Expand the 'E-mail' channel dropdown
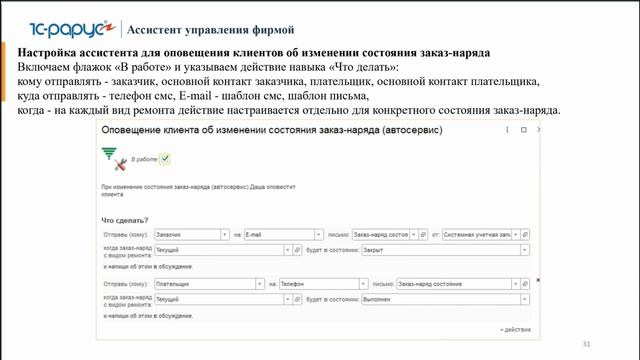Image resolution: width=640 pixels, height=360 pixels. tap(319, 235)
